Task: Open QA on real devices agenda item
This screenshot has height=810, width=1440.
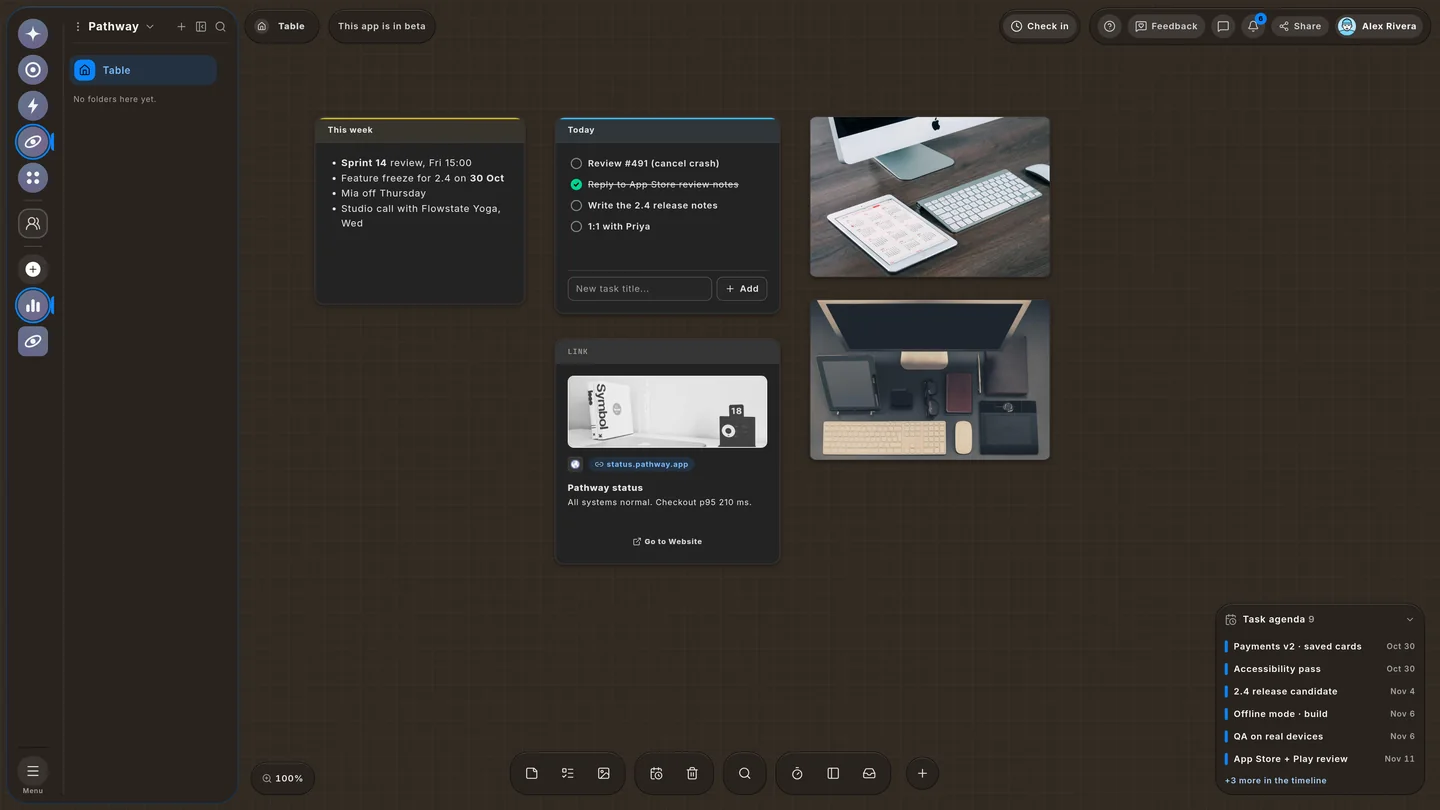Action: click(1320, 737)
